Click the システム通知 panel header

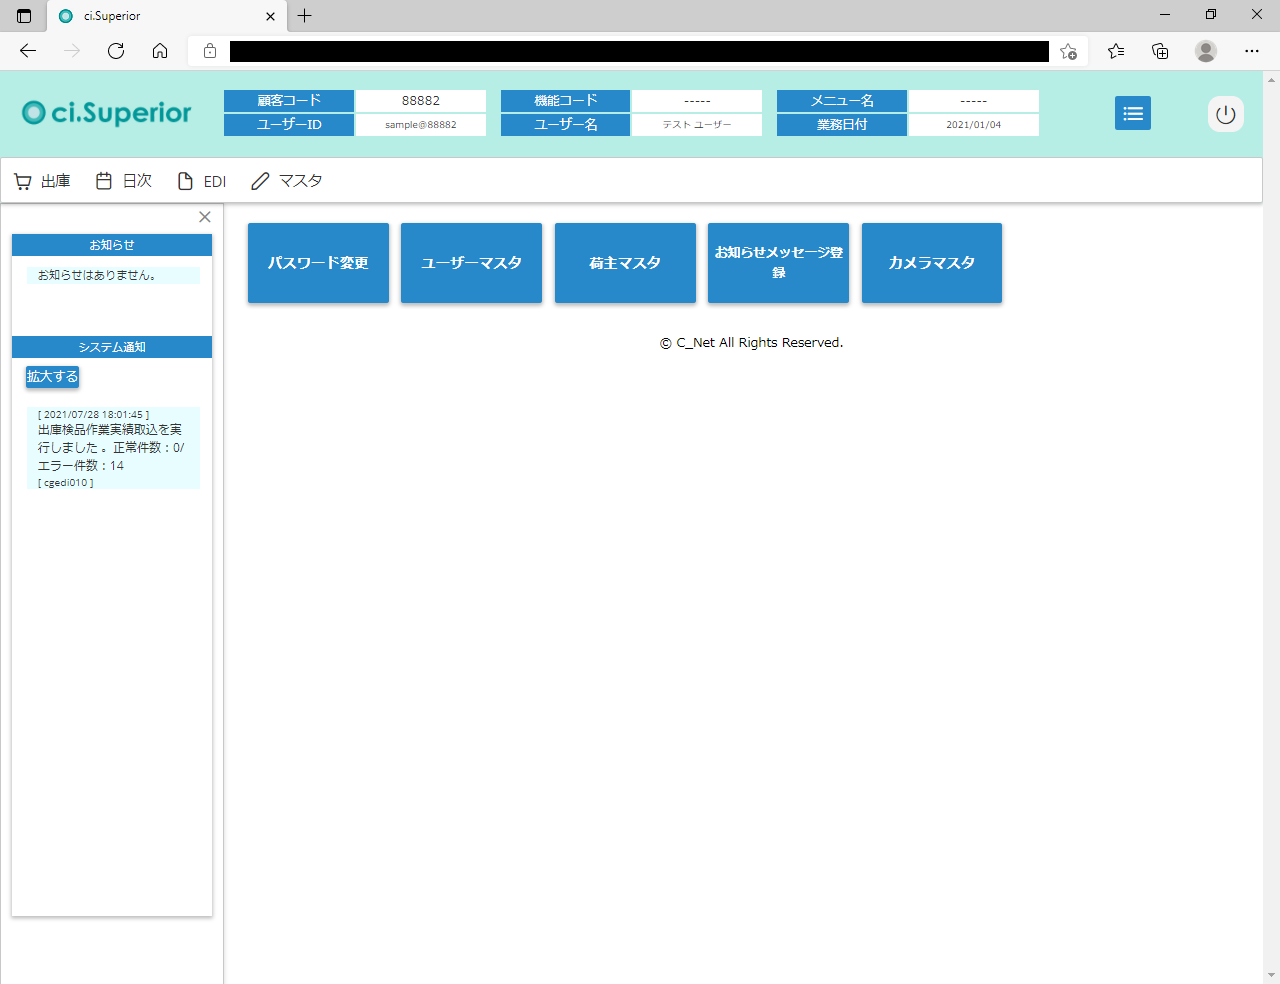point(112,347)
